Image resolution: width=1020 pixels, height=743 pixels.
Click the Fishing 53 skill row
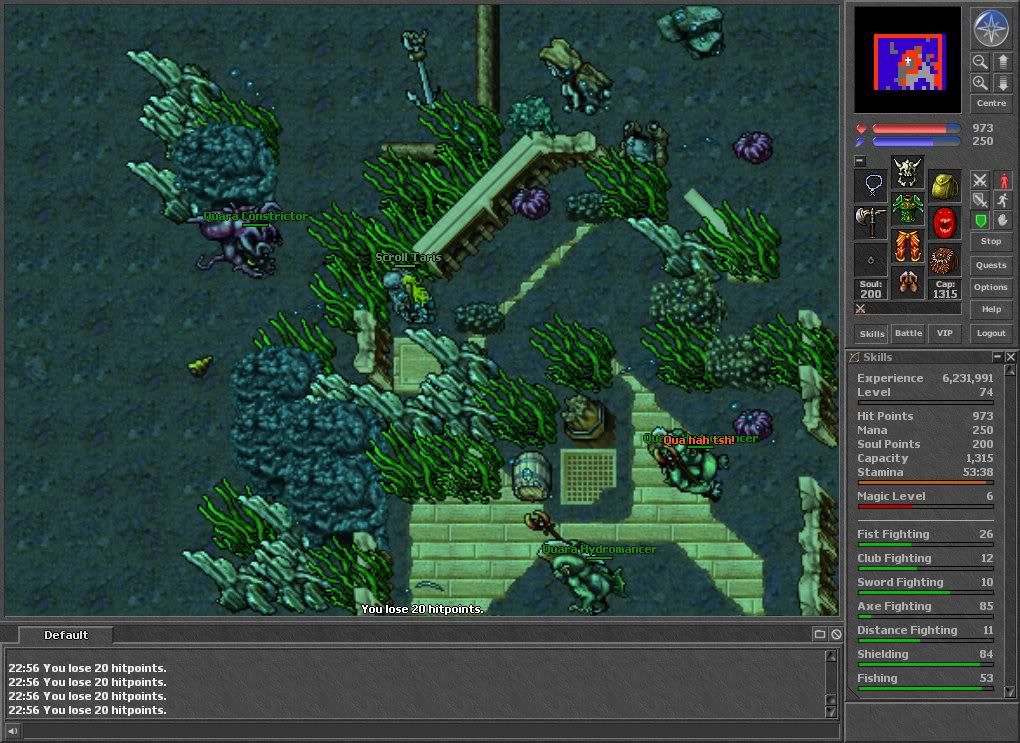click(x=925, y=679)
